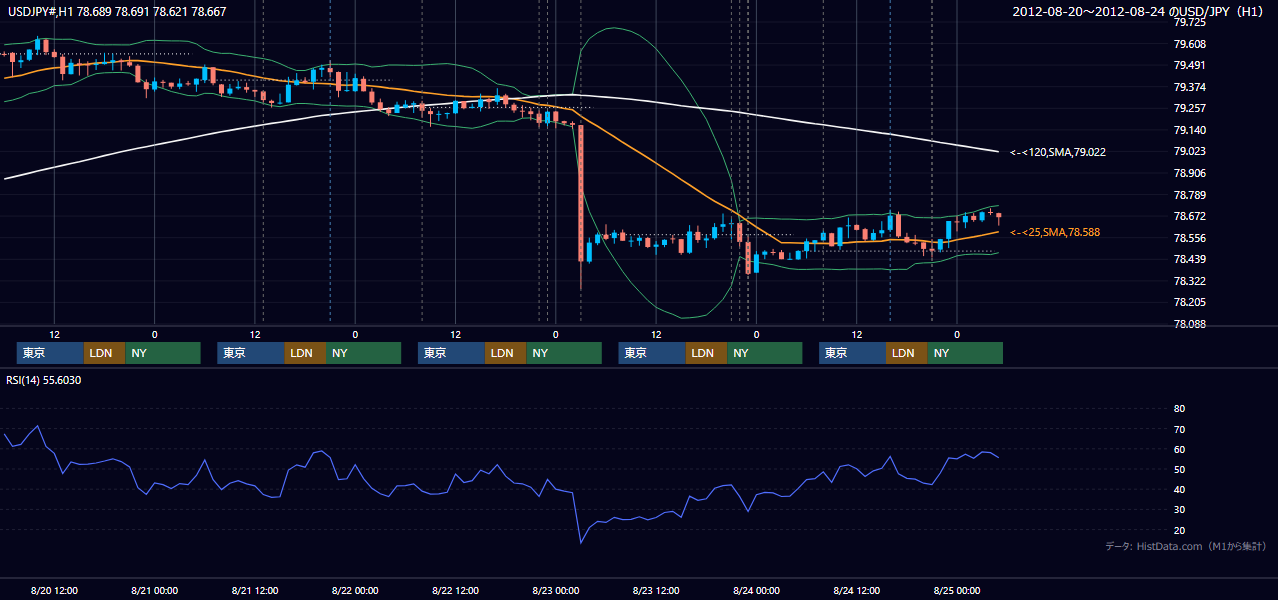This screenshot has width=1278, height=600.
Task: Click price axis value 79.257
Action: click(1189, 108)
